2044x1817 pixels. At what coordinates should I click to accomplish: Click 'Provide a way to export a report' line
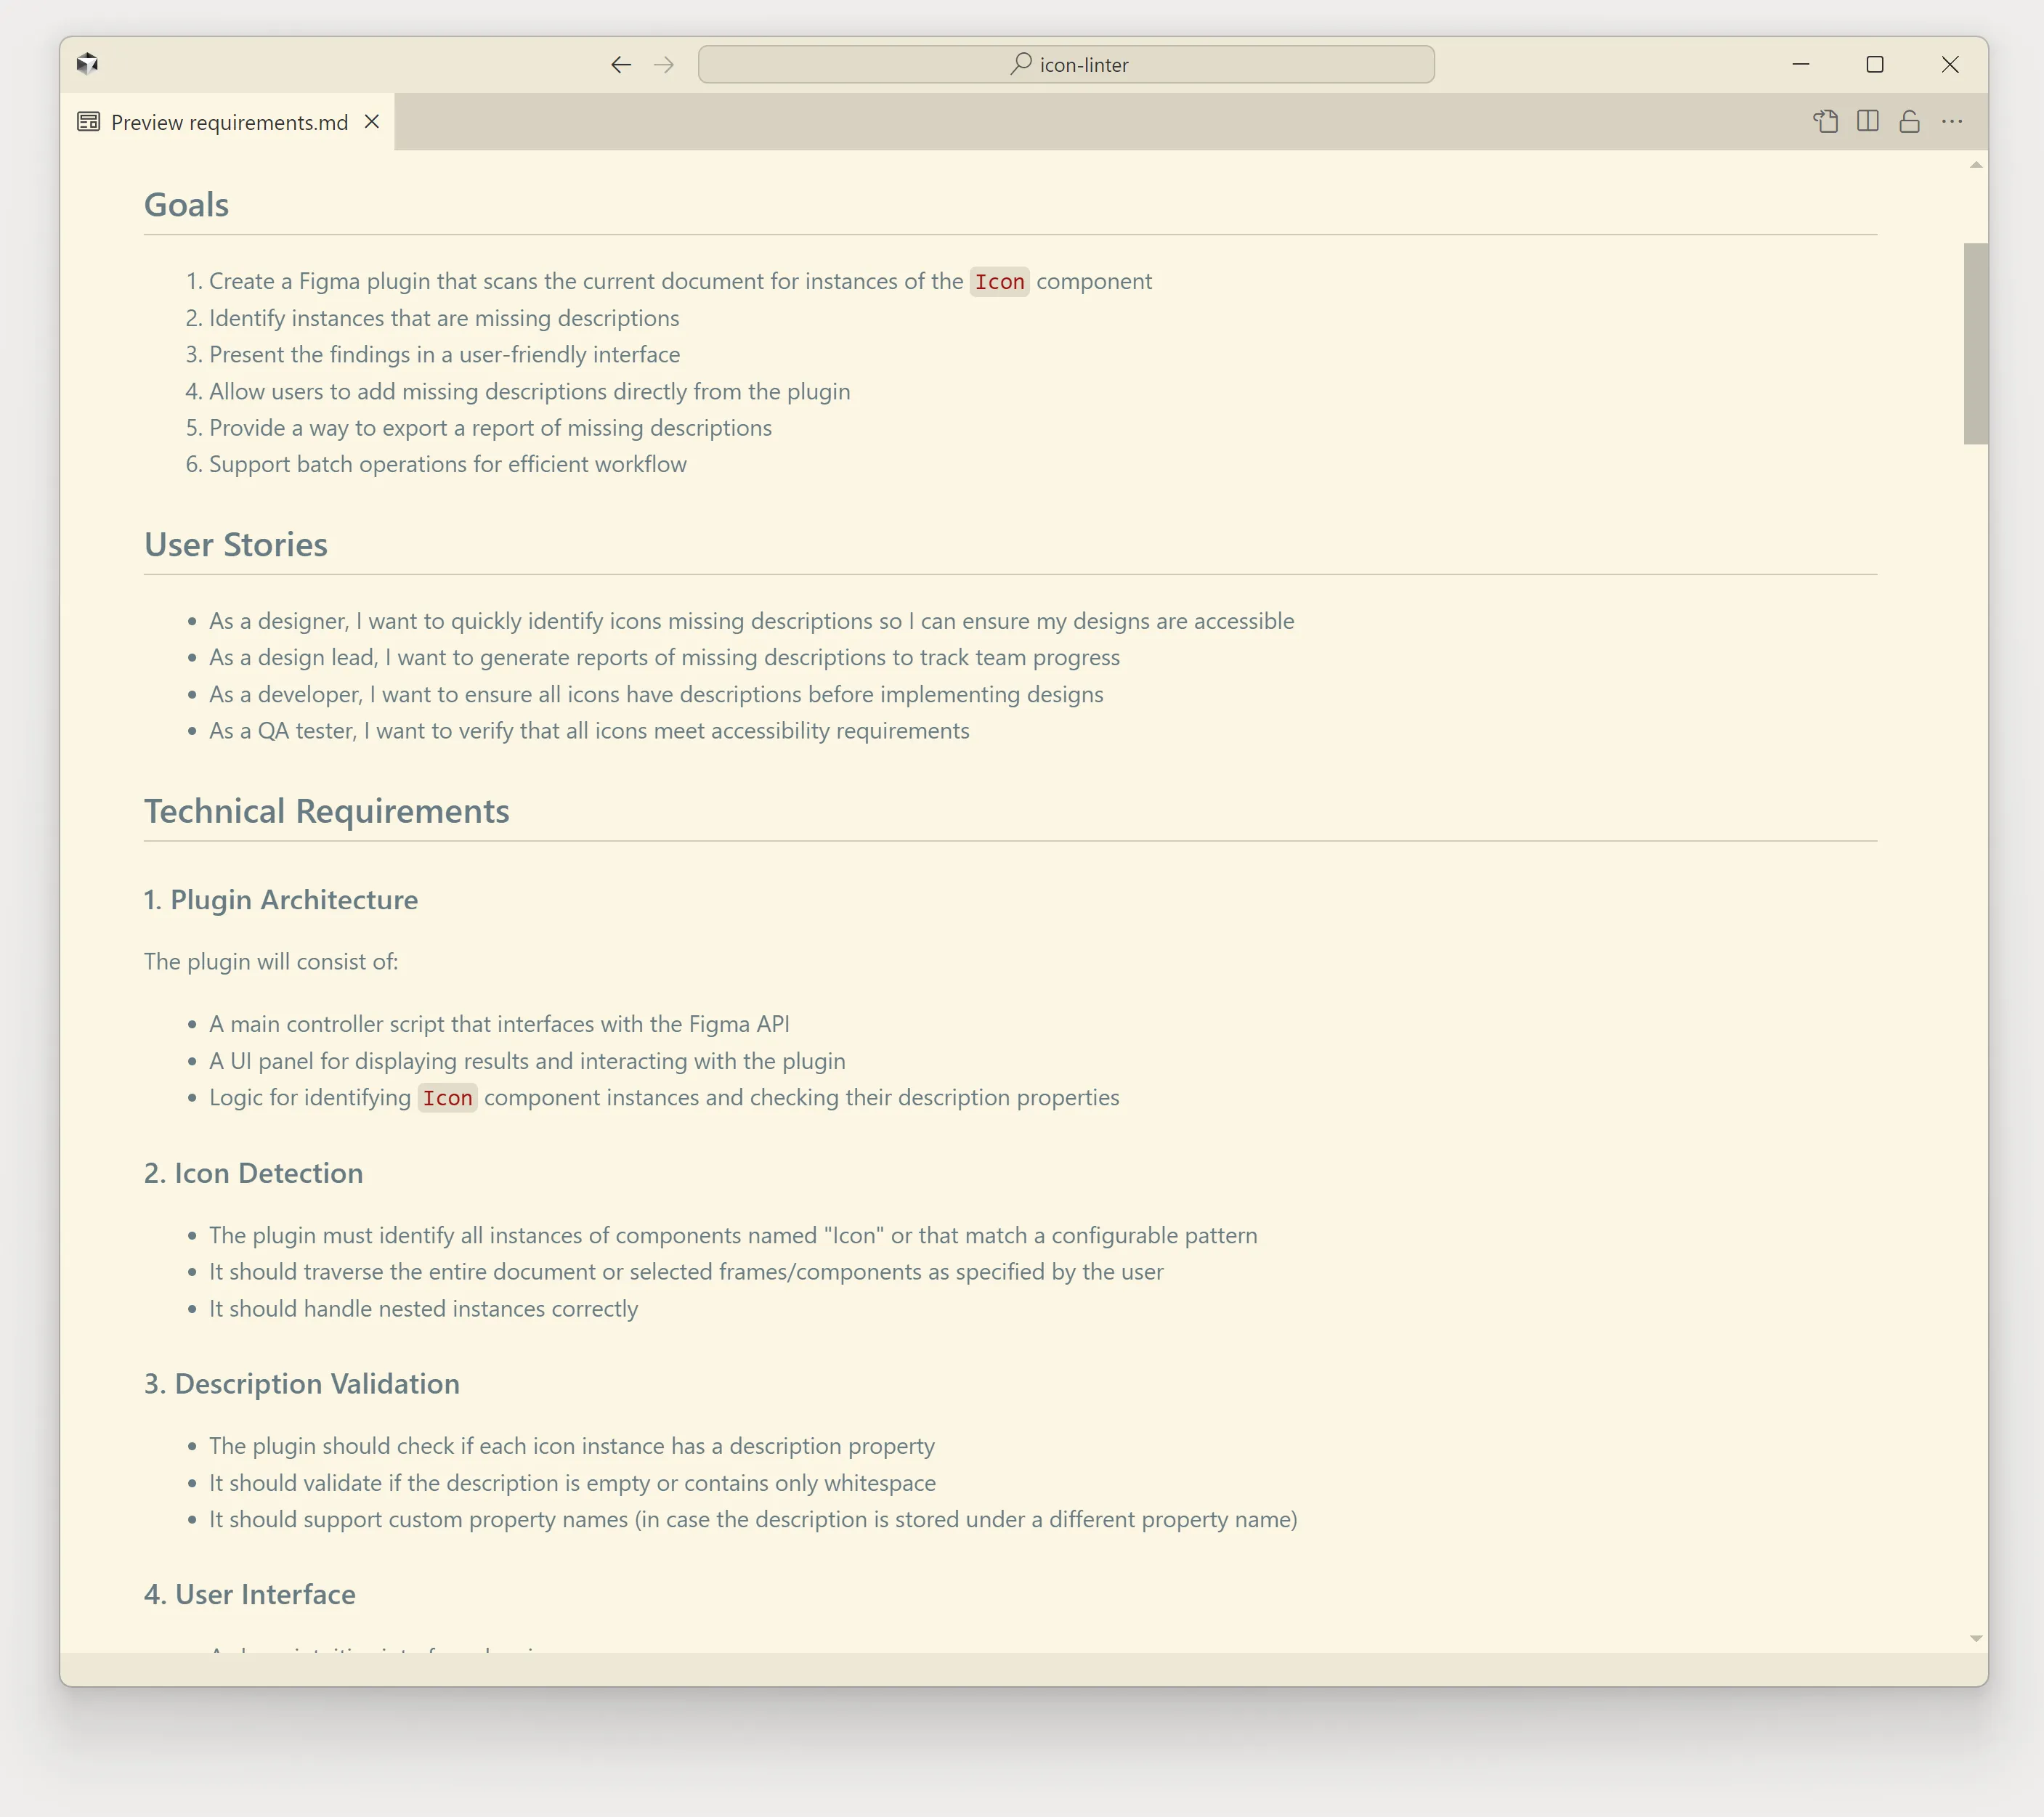(490, 428)
